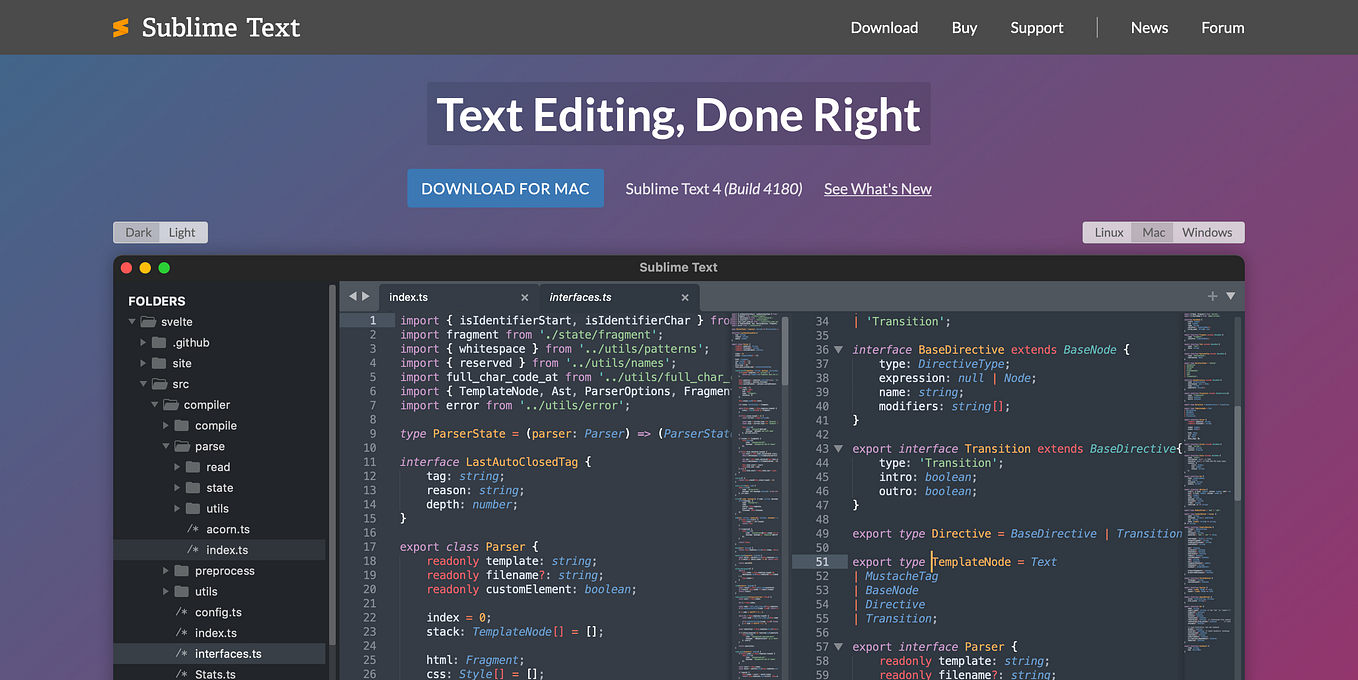Click the DOWNLOAD FOR MAC button
This screenshot has height=680, width=1358.
(x=505, y=188)
